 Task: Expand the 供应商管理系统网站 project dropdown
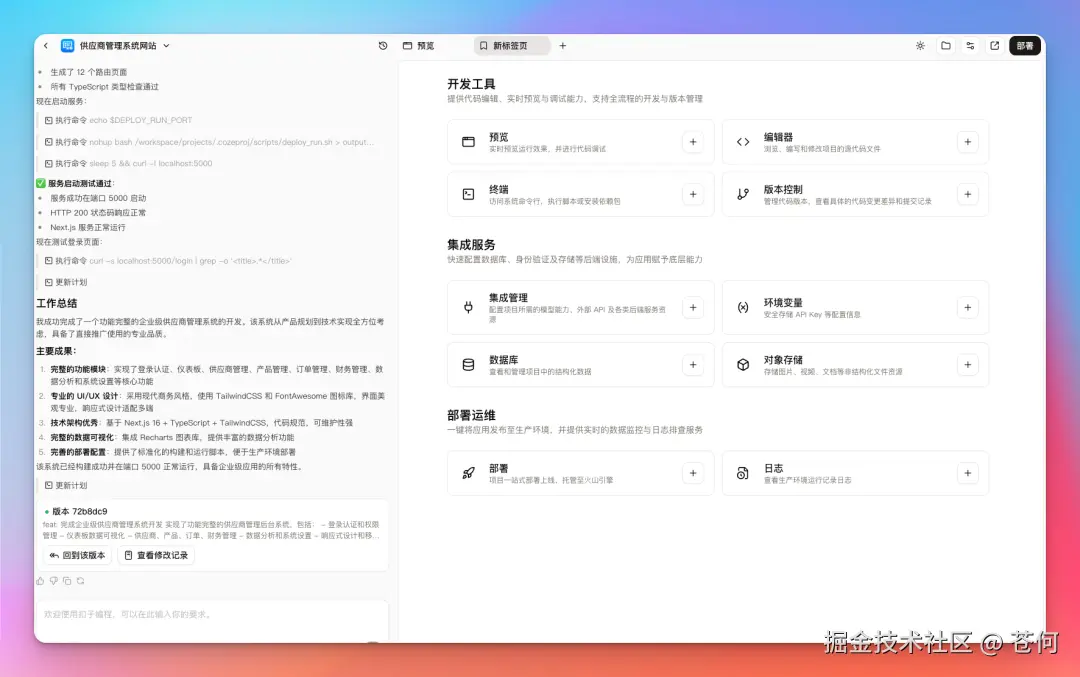pyautogui.click(x=166, y=45)
